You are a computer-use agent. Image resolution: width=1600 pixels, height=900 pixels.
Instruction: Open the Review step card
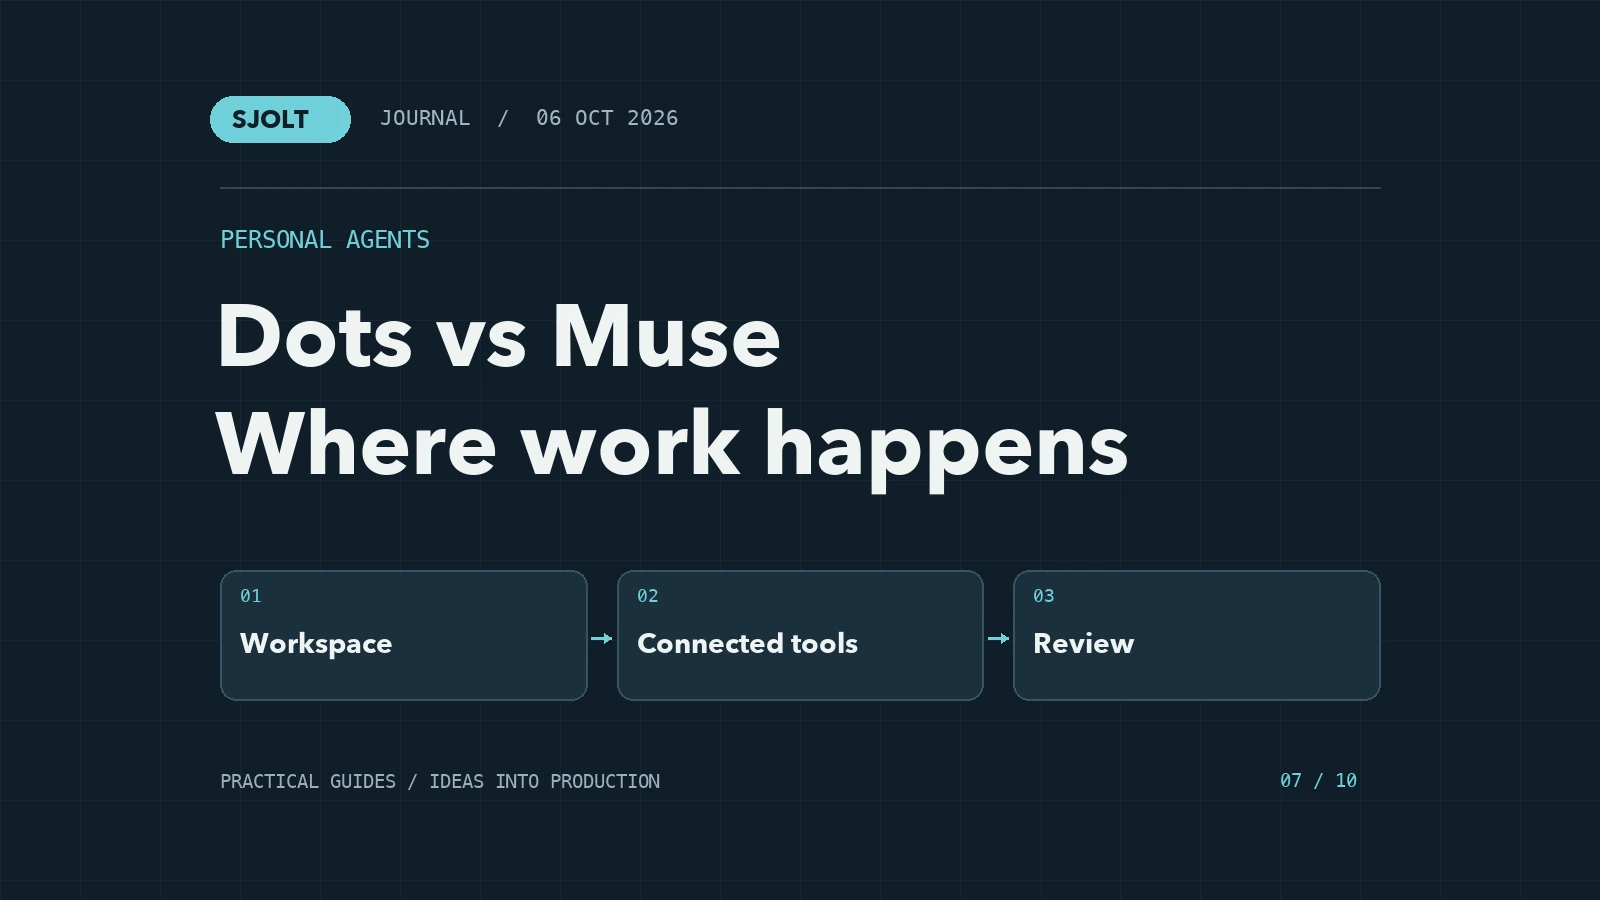coord(1197,635)
